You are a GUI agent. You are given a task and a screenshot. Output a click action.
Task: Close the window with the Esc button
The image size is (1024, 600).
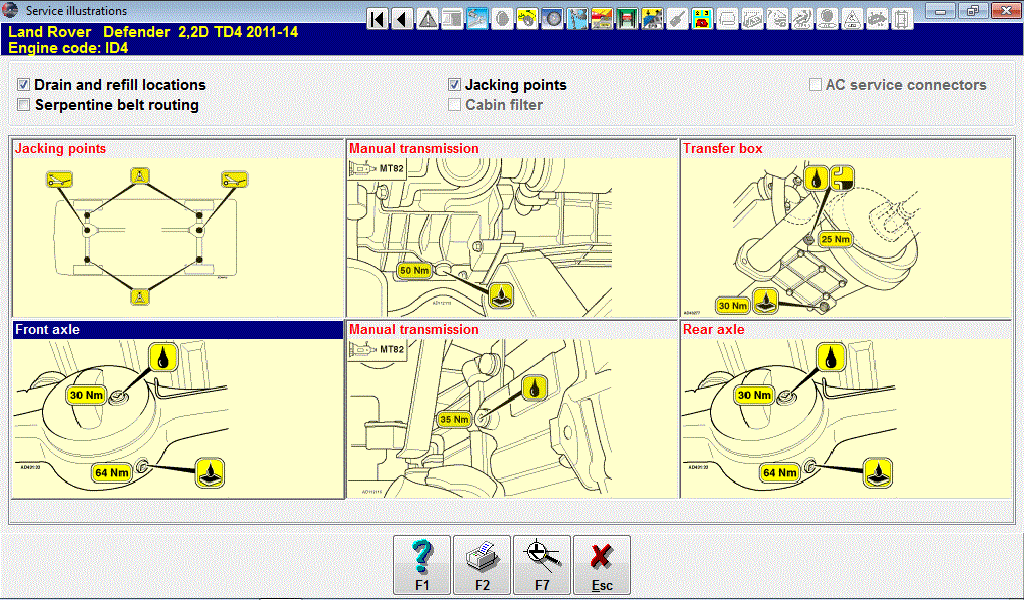pyautogui.click(x=602, y=565)
